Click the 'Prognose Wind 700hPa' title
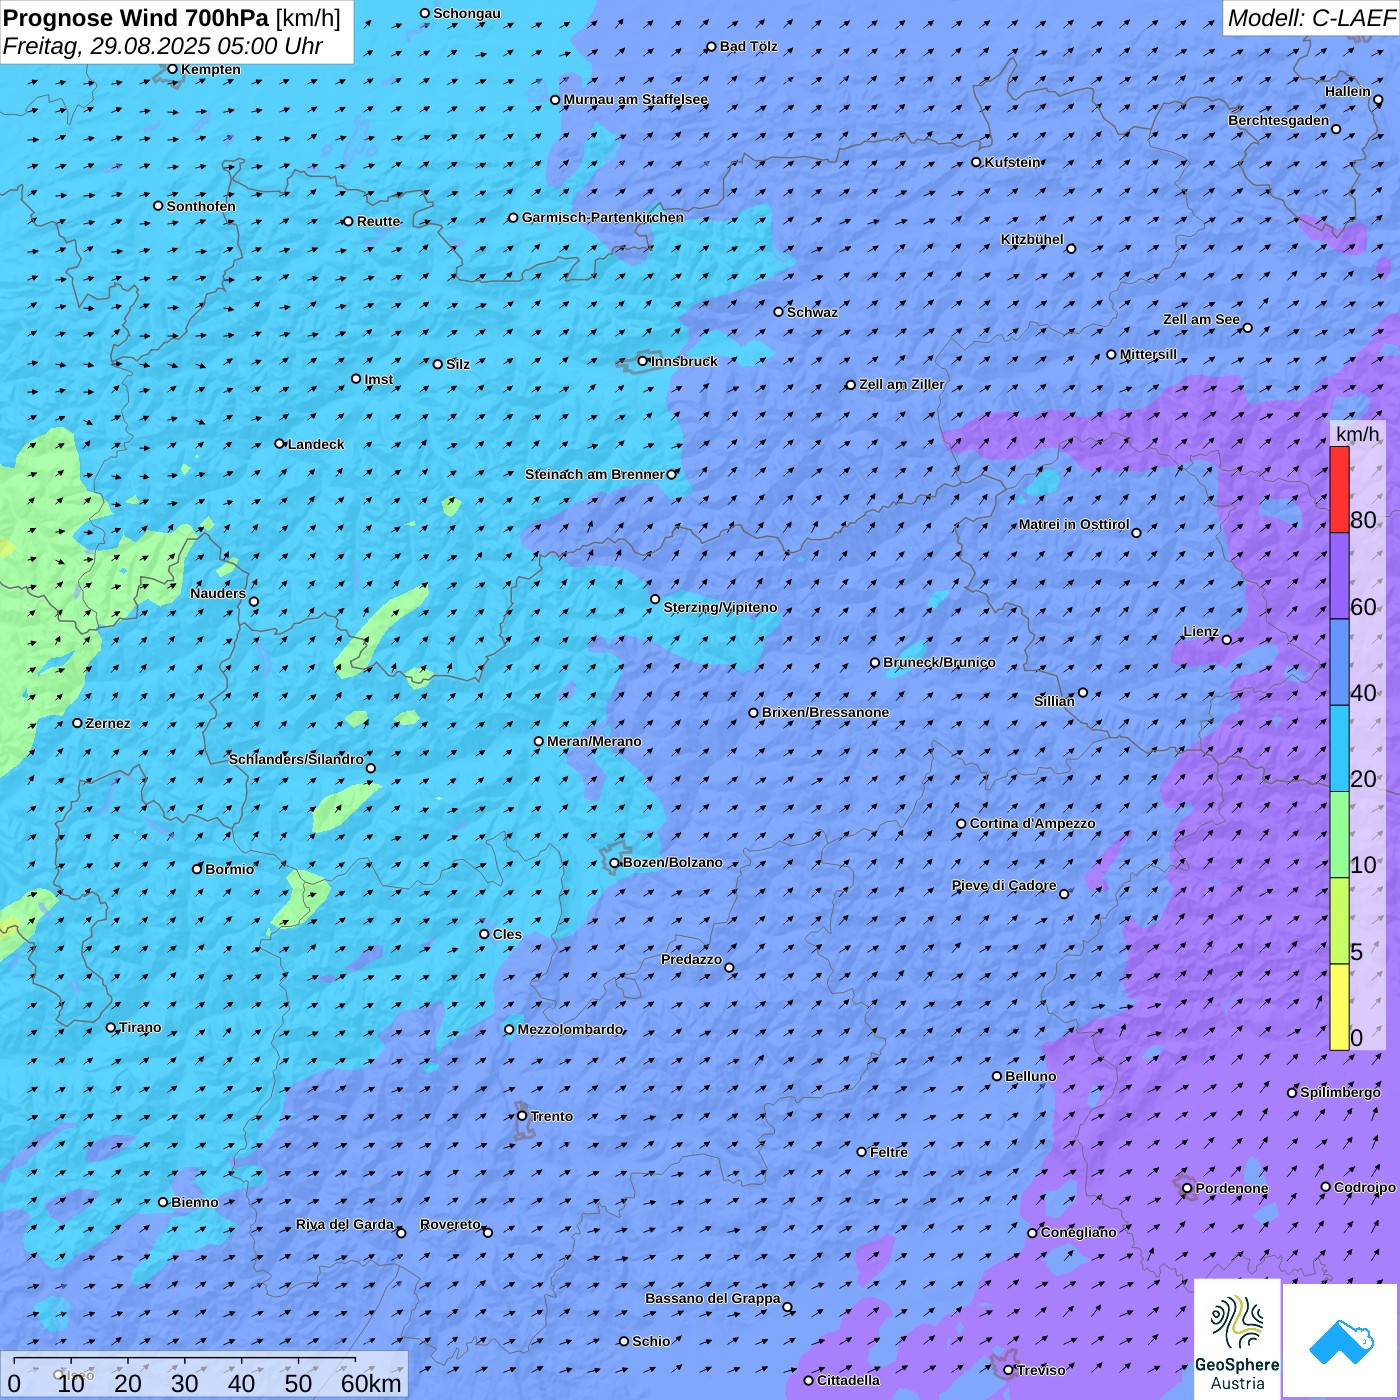This screenshot has width=1400, height=1400. pos(136,18)
